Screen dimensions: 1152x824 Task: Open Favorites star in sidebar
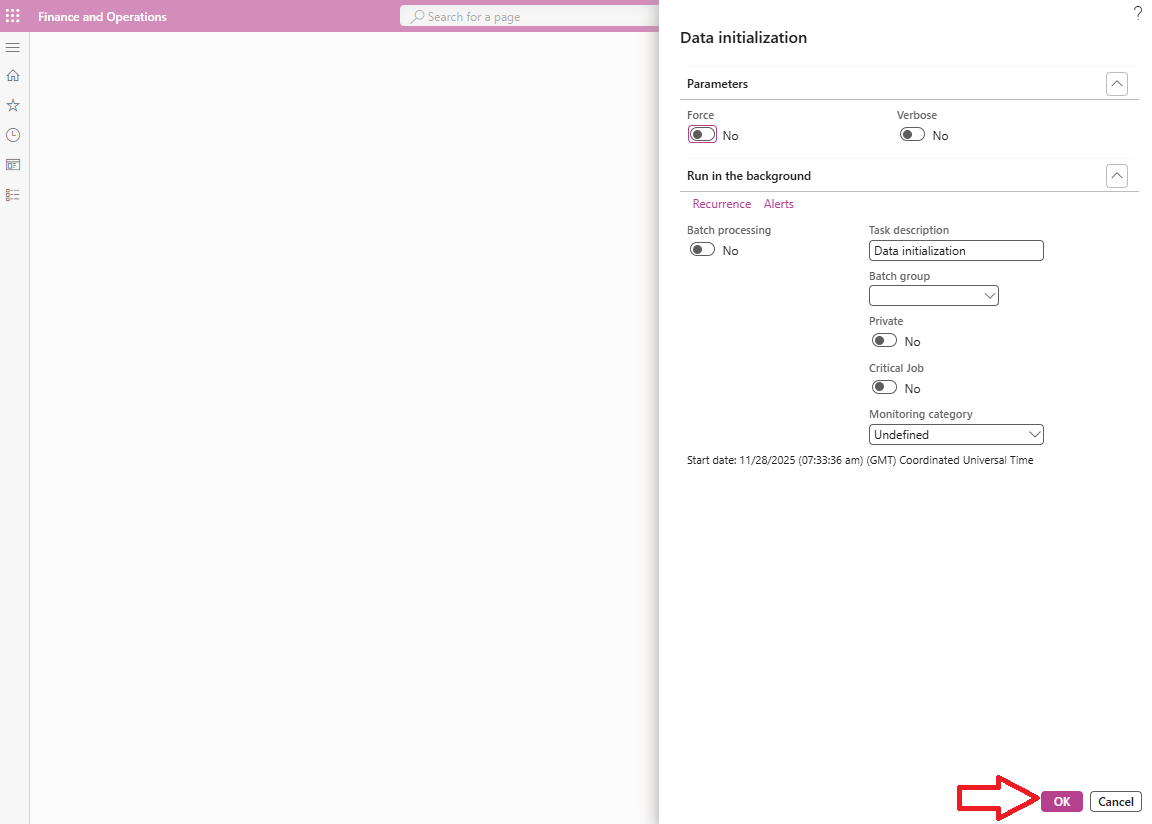pos(13,105)
